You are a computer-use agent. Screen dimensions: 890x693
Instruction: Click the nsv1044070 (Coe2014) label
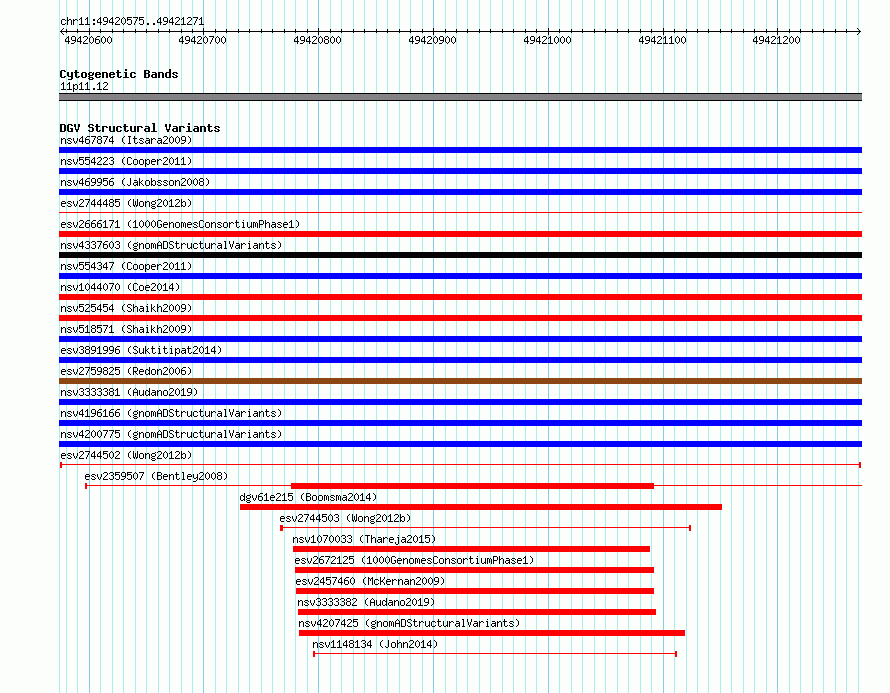(120, 287)
